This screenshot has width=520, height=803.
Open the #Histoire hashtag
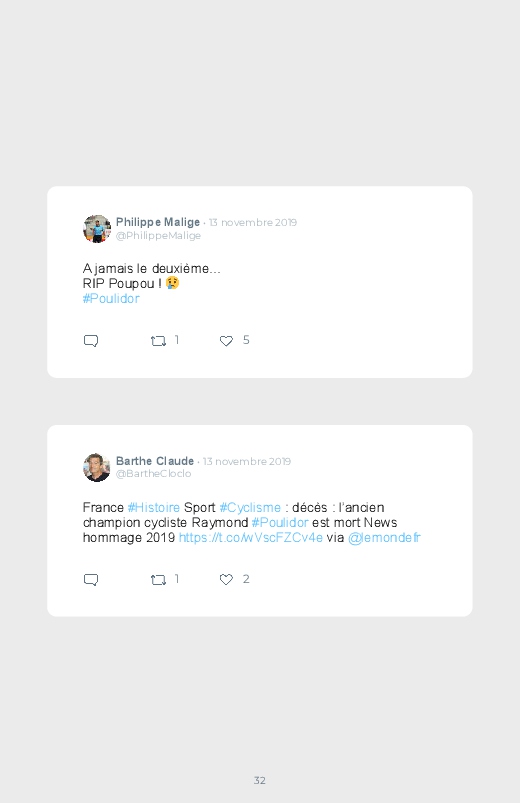point(154,508)
